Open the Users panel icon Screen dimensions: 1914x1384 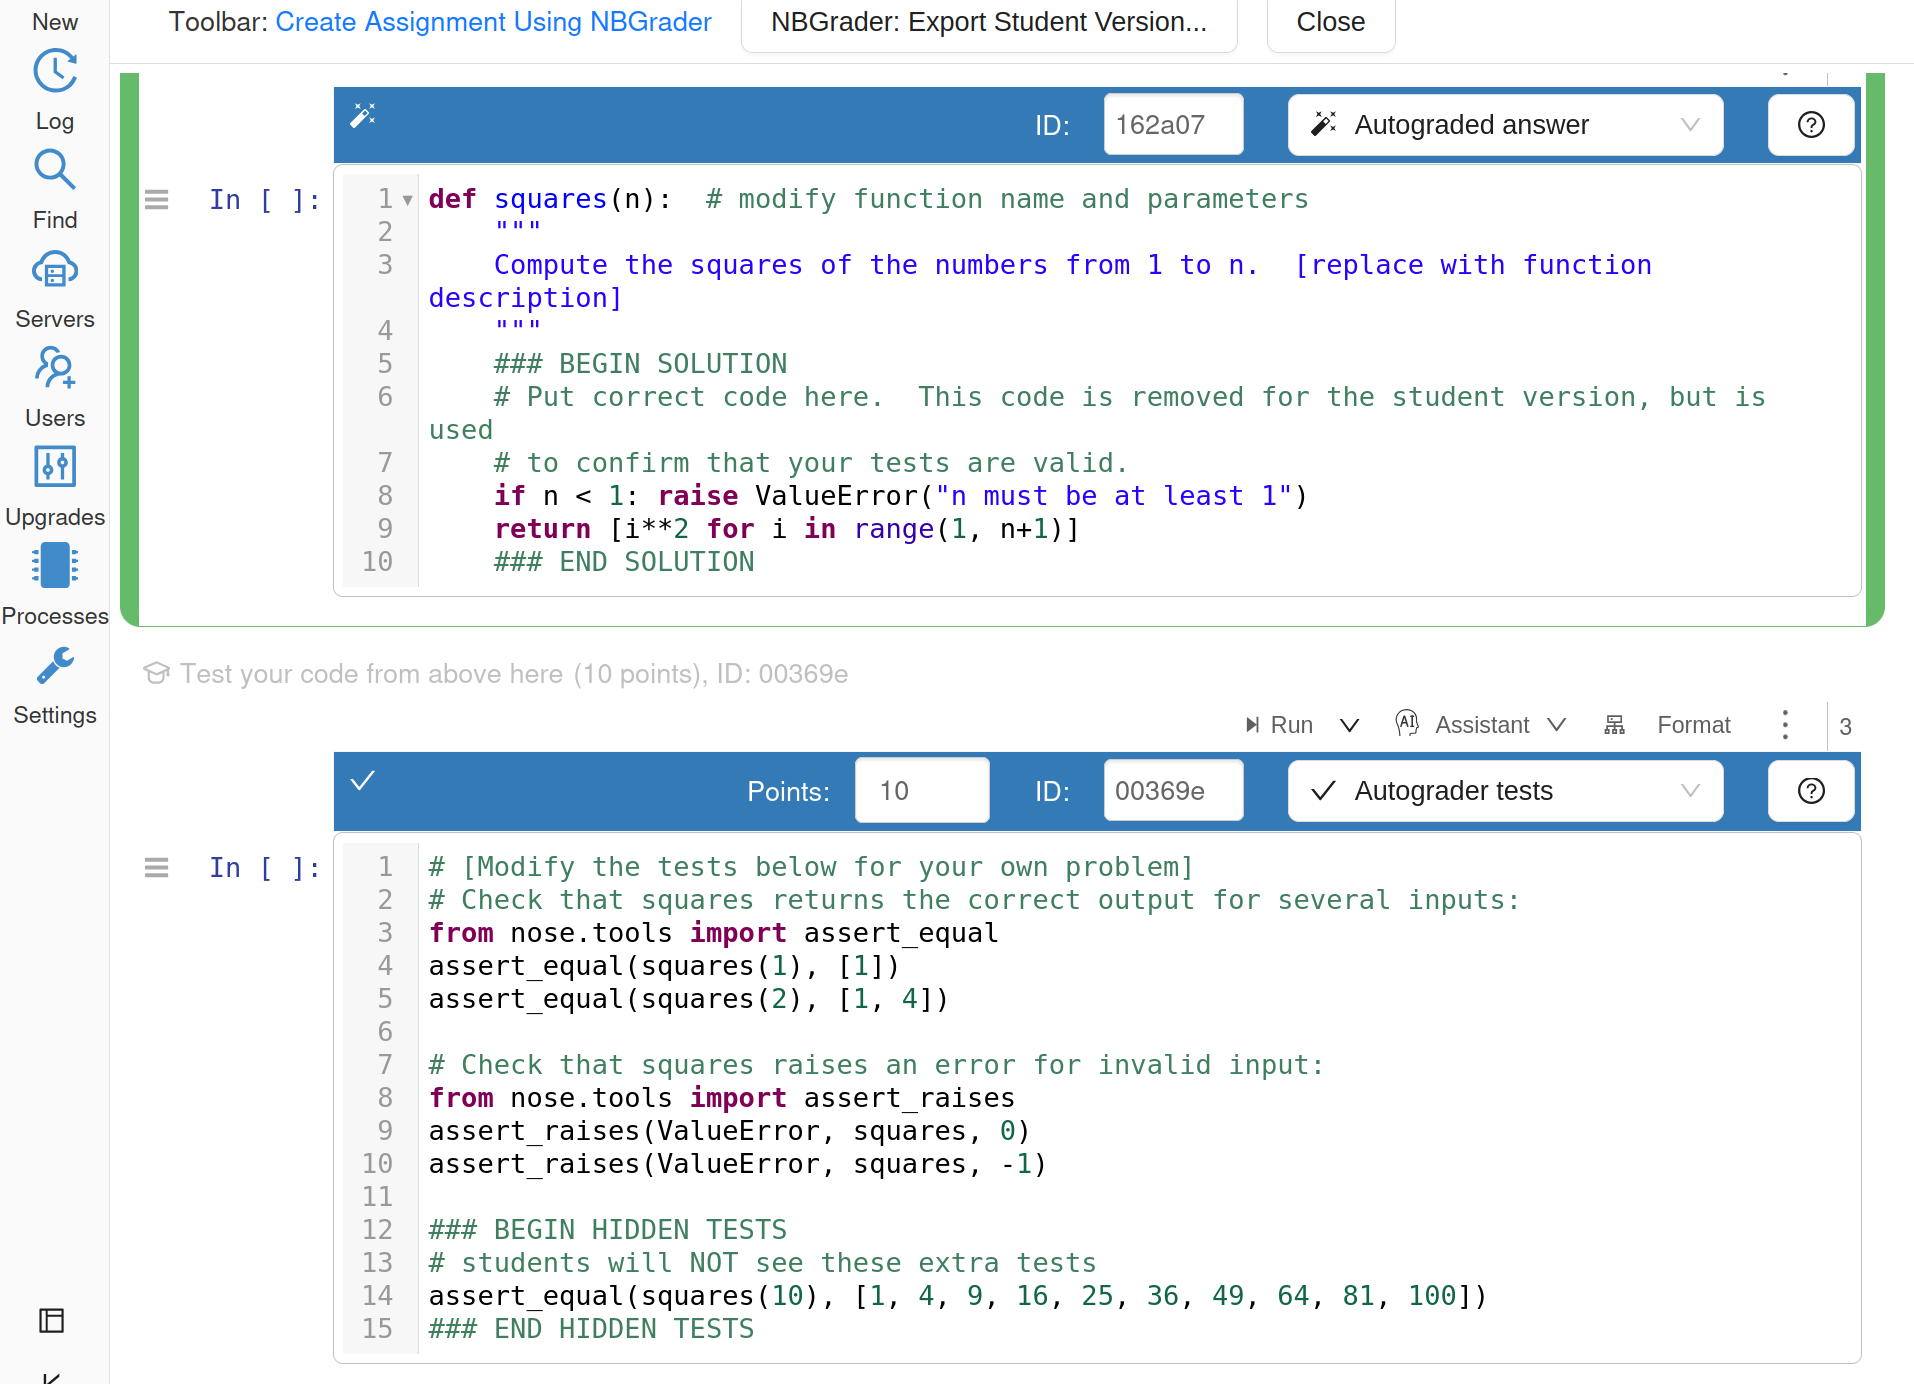click(55, 369)
